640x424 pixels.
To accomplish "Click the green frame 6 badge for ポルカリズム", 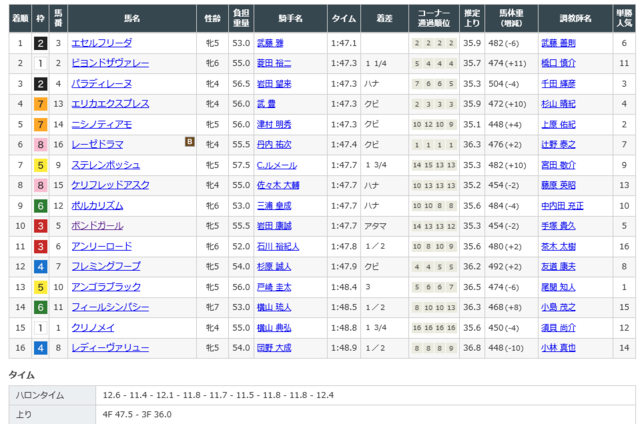I will point(39,205).
